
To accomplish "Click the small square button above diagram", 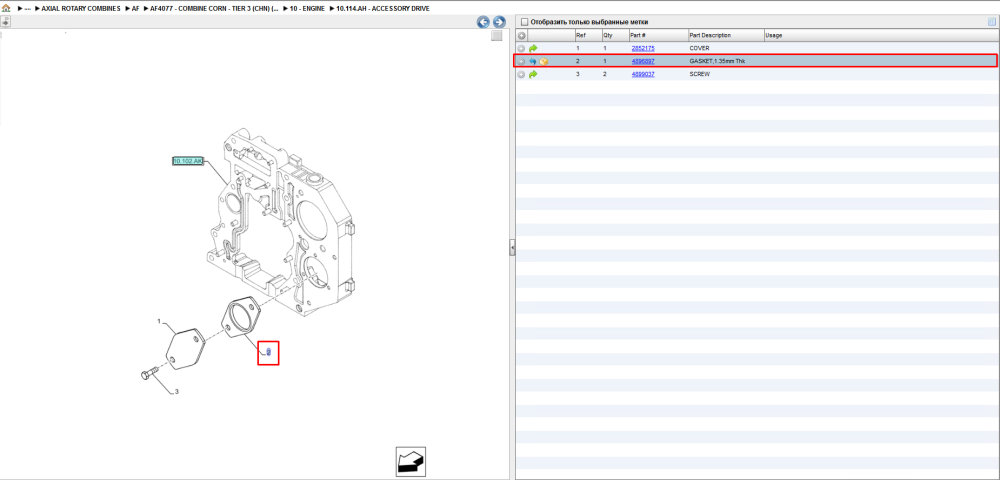I will [x=497, y=36].
